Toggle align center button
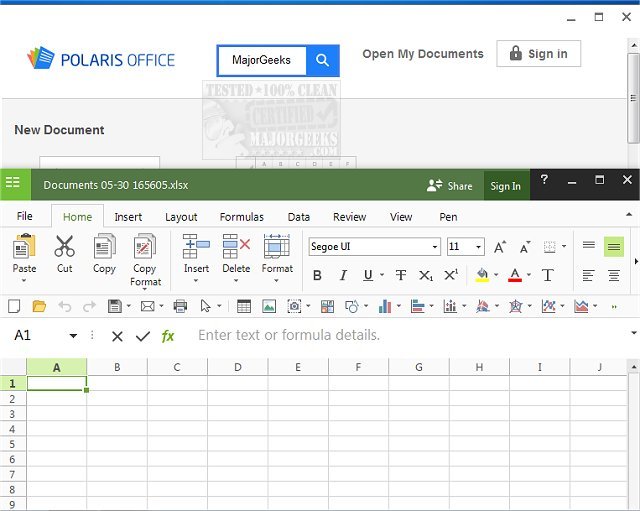This screenshot has height=511, width=640. (614, 275)
